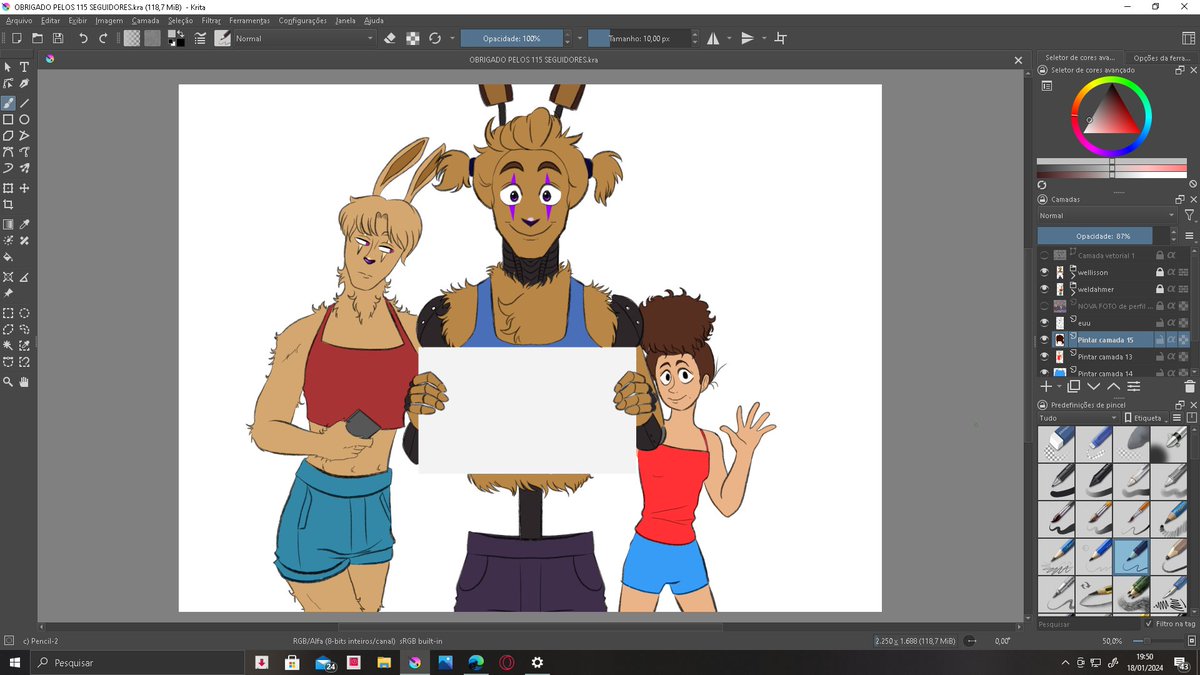The width and height of the screenshot is (1200, 675).
Task: Select the Fill bucket tool
Action: pos(8,258)
